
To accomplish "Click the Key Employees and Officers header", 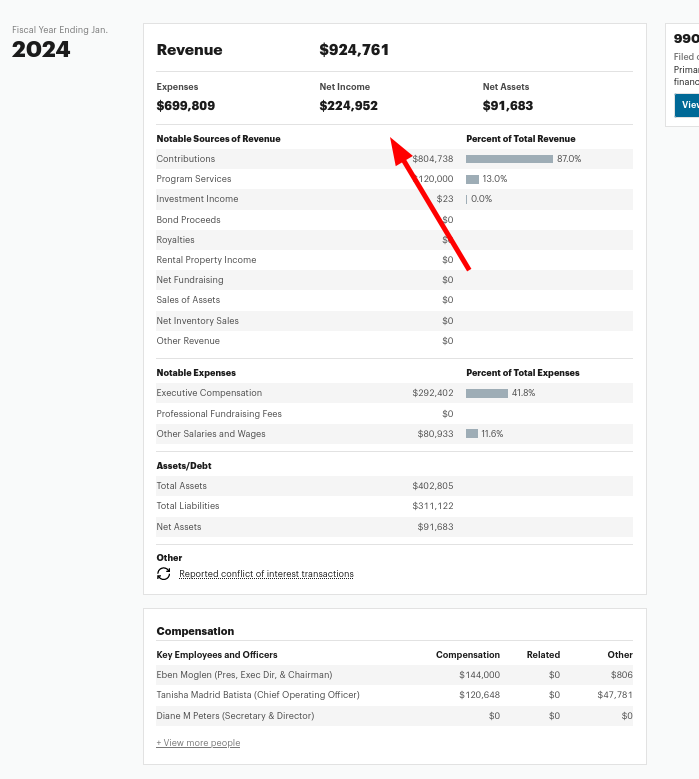I will click(217, 655).
